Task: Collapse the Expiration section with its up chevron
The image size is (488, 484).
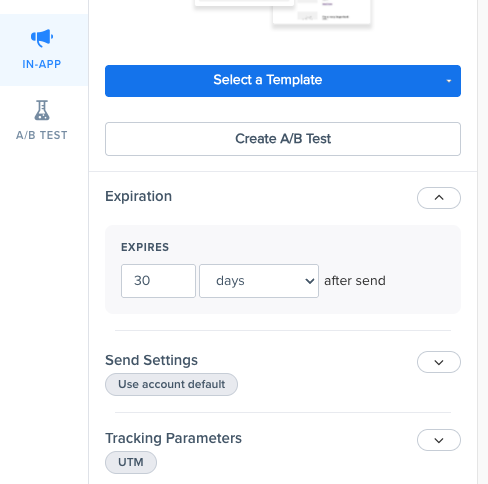Action: click(439, 198)
